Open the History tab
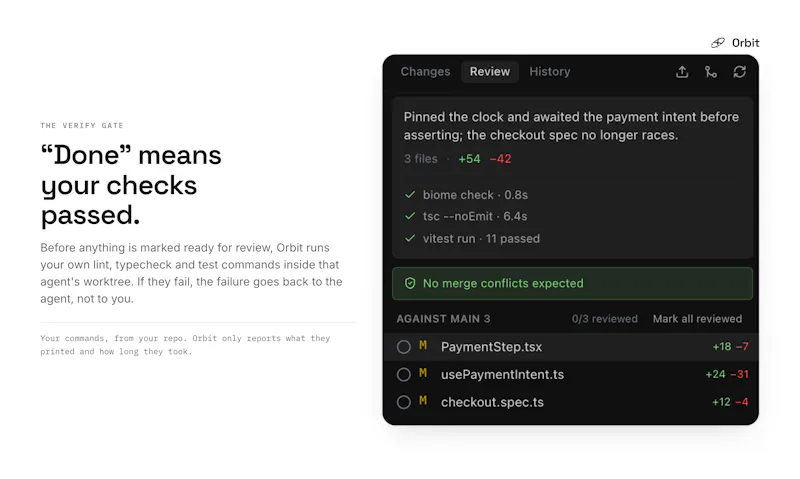The width and height of the screenshot is (800, 479). (549, 71)
